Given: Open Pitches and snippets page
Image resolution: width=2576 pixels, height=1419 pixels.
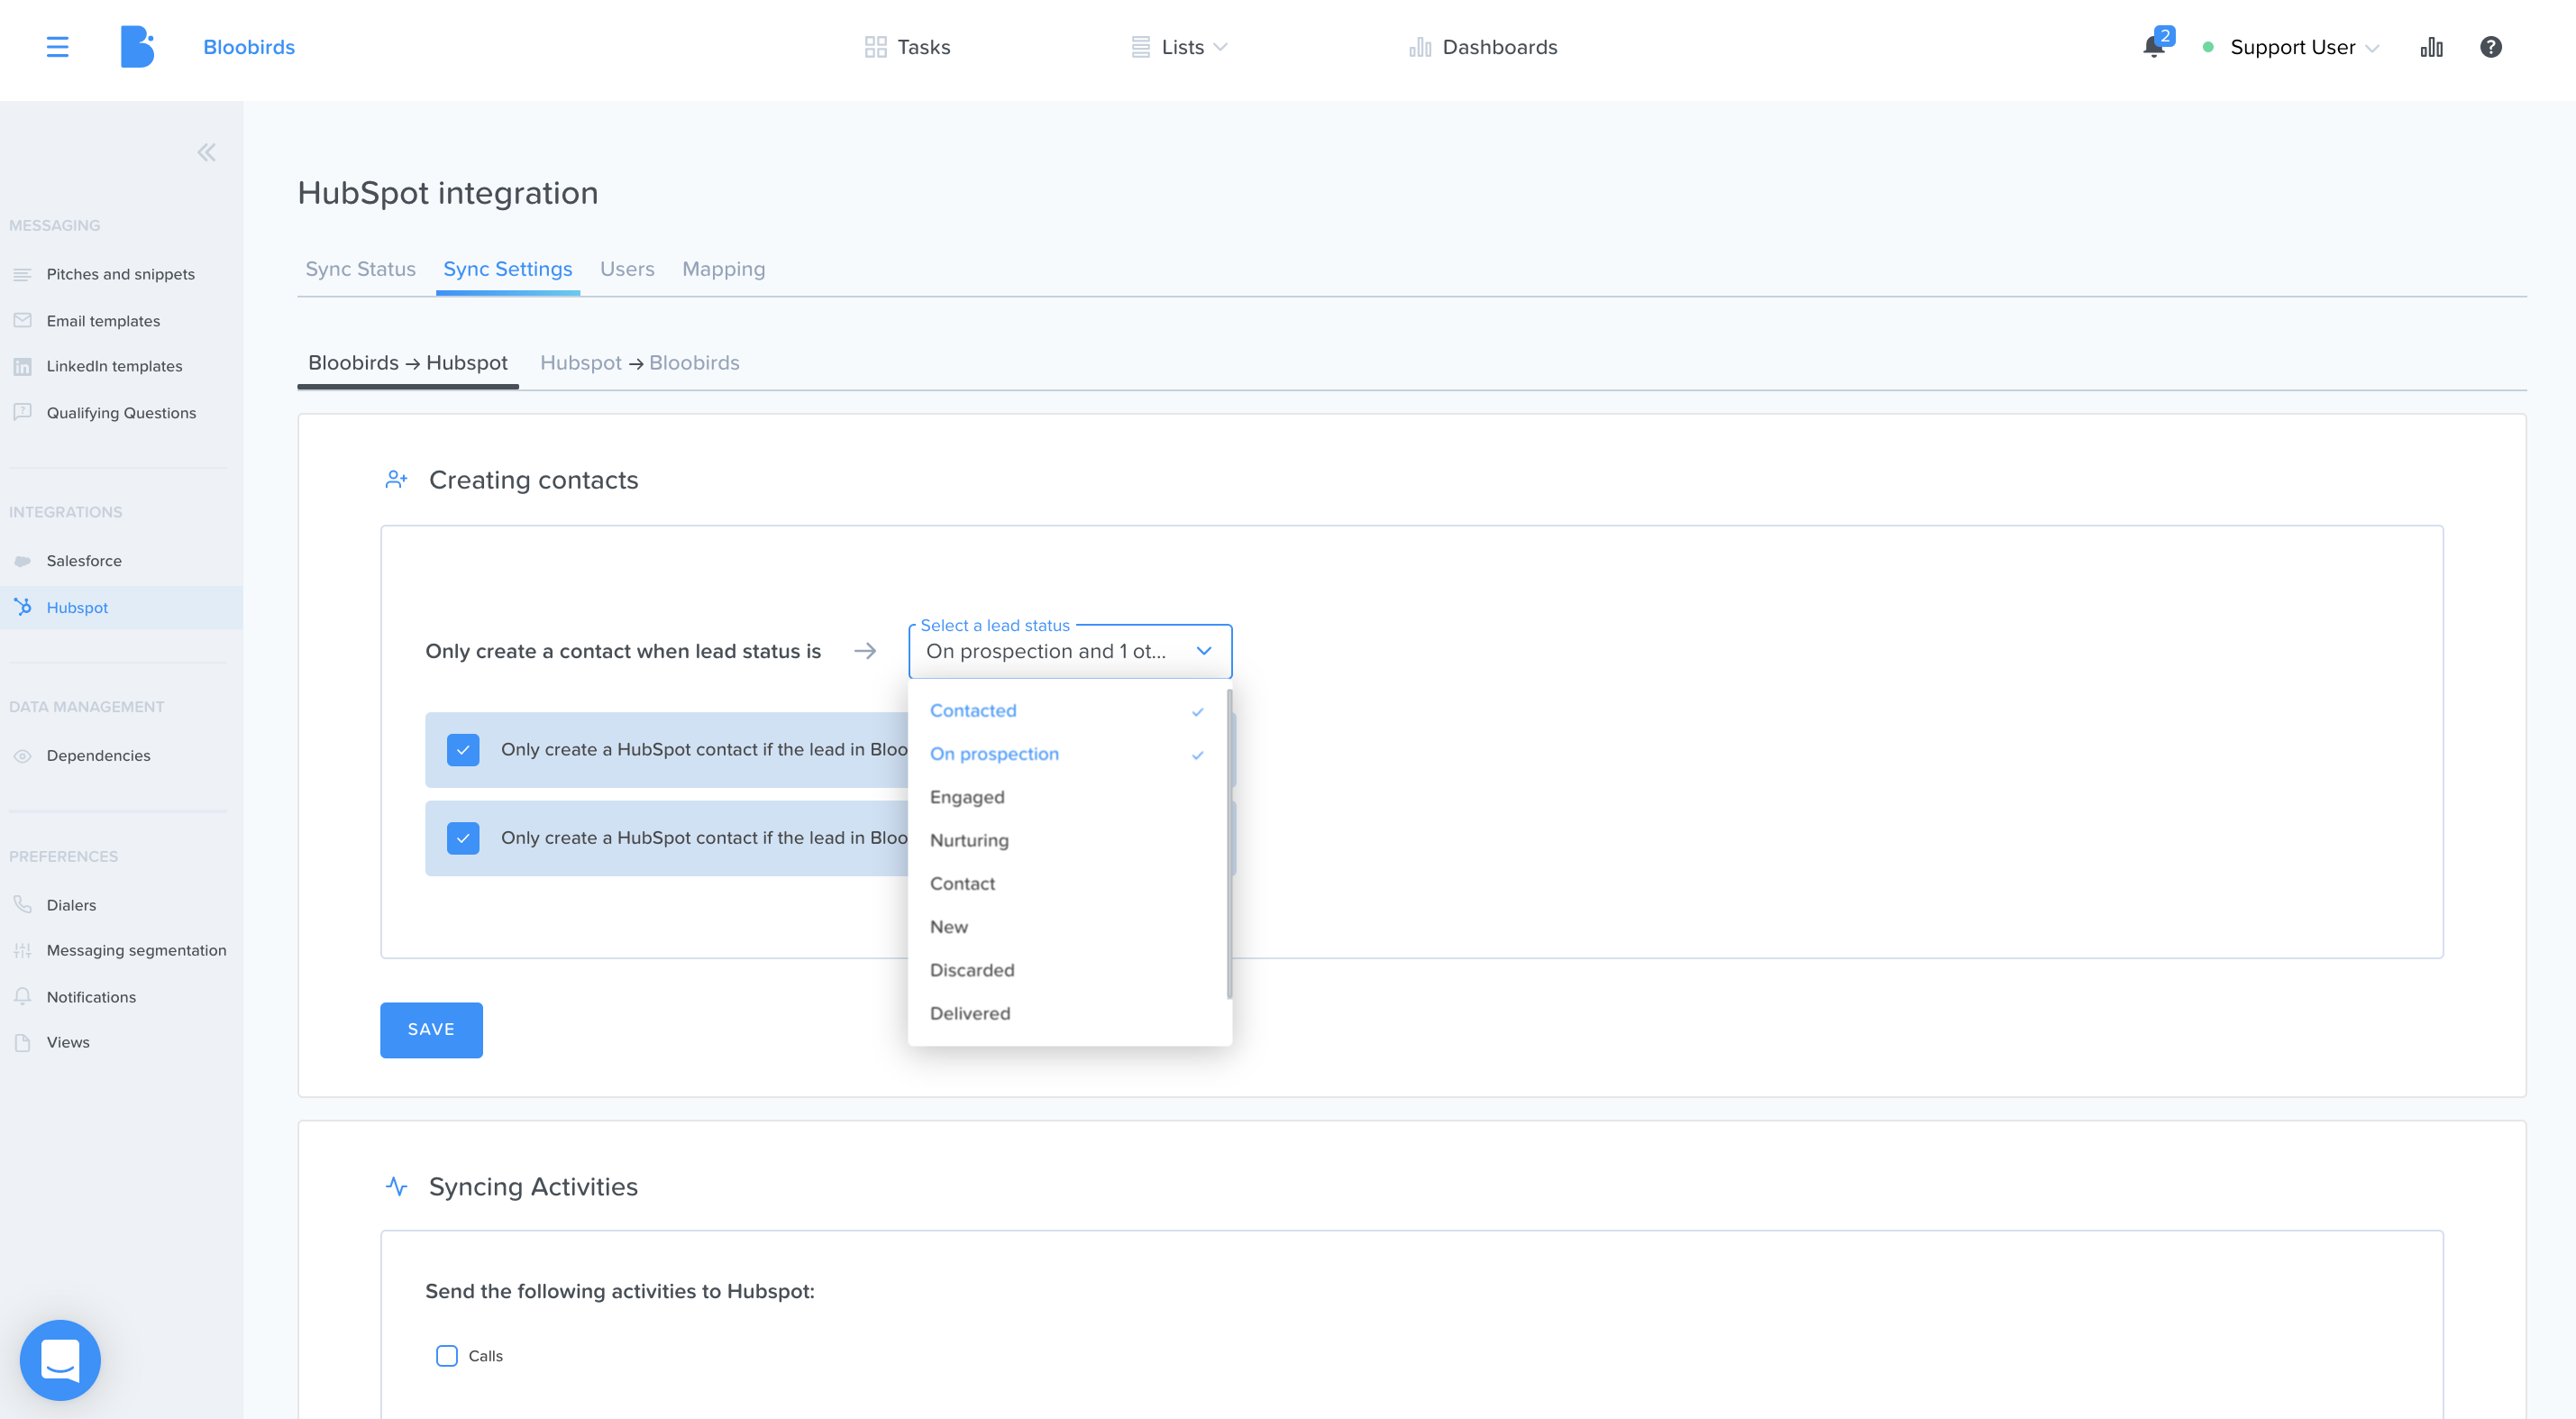Looking at the screenshot, I should click(x=121, y=274).
